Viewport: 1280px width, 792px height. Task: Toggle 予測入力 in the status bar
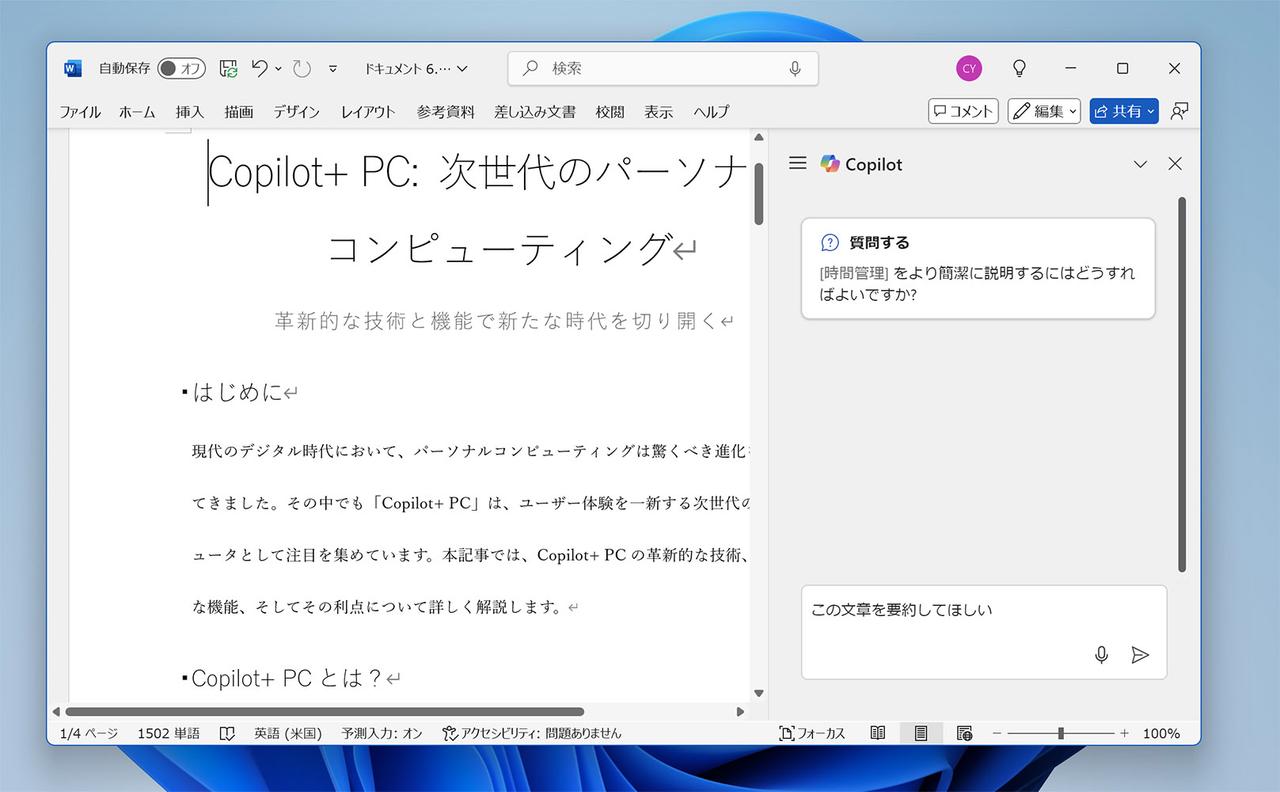[382, 733]
